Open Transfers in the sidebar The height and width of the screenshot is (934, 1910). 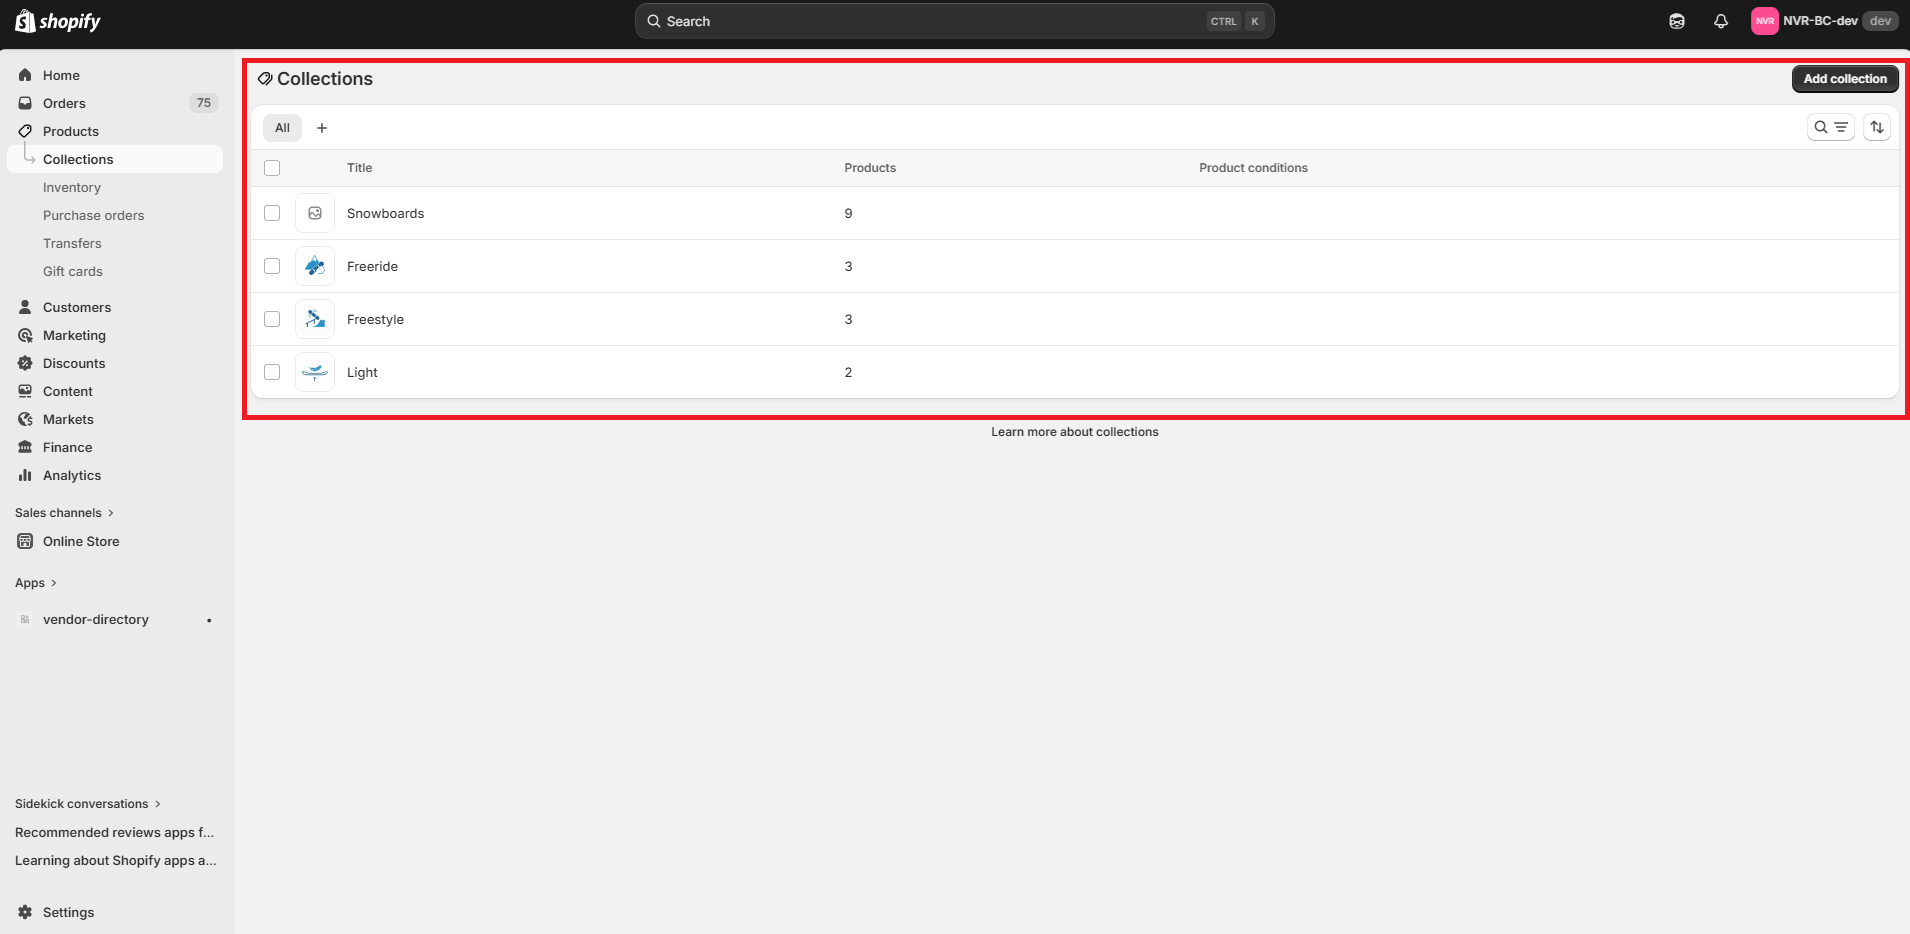(72, 243)
